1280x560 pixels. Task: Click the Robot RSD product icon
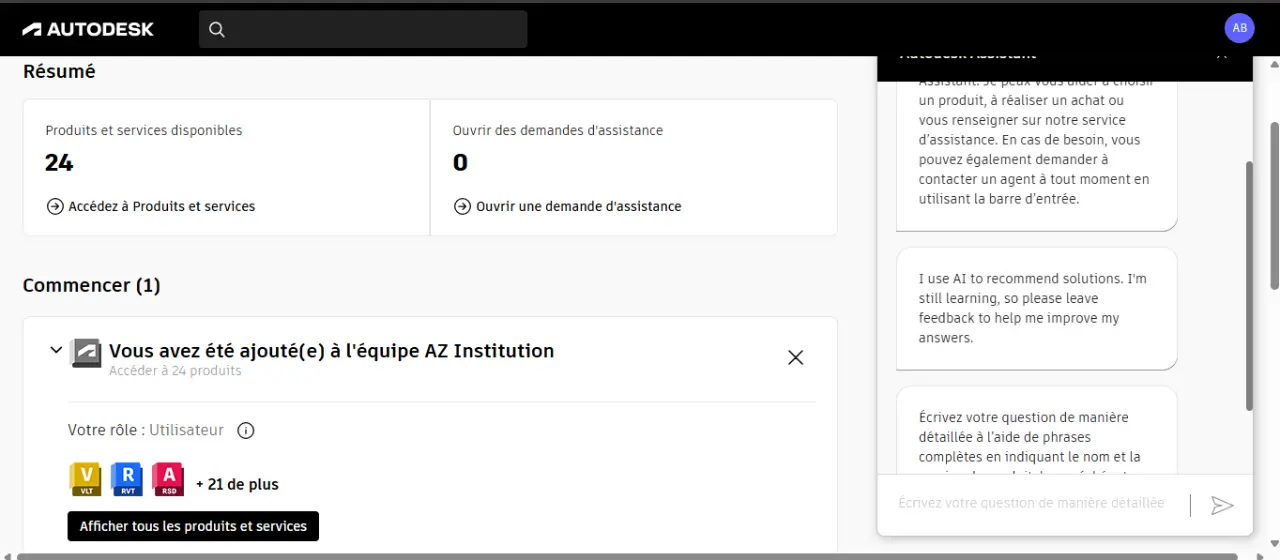[168, 479]
